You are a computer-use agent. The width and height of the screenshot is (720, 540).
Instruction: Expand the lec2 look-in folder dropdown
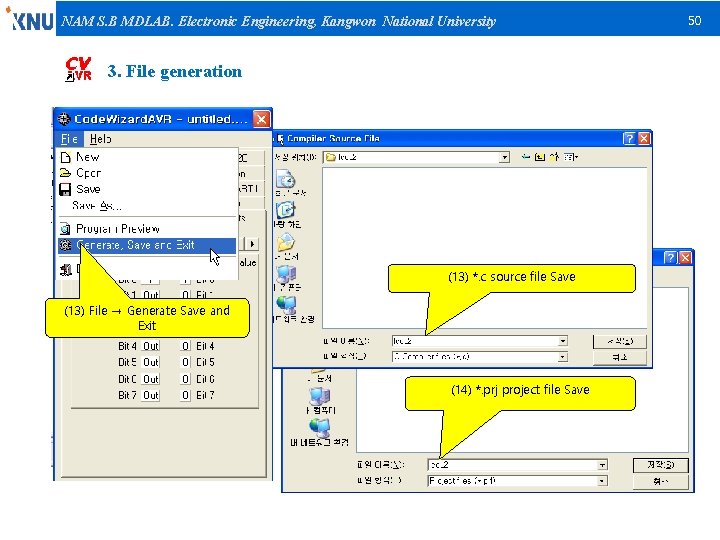coord(505,158)
